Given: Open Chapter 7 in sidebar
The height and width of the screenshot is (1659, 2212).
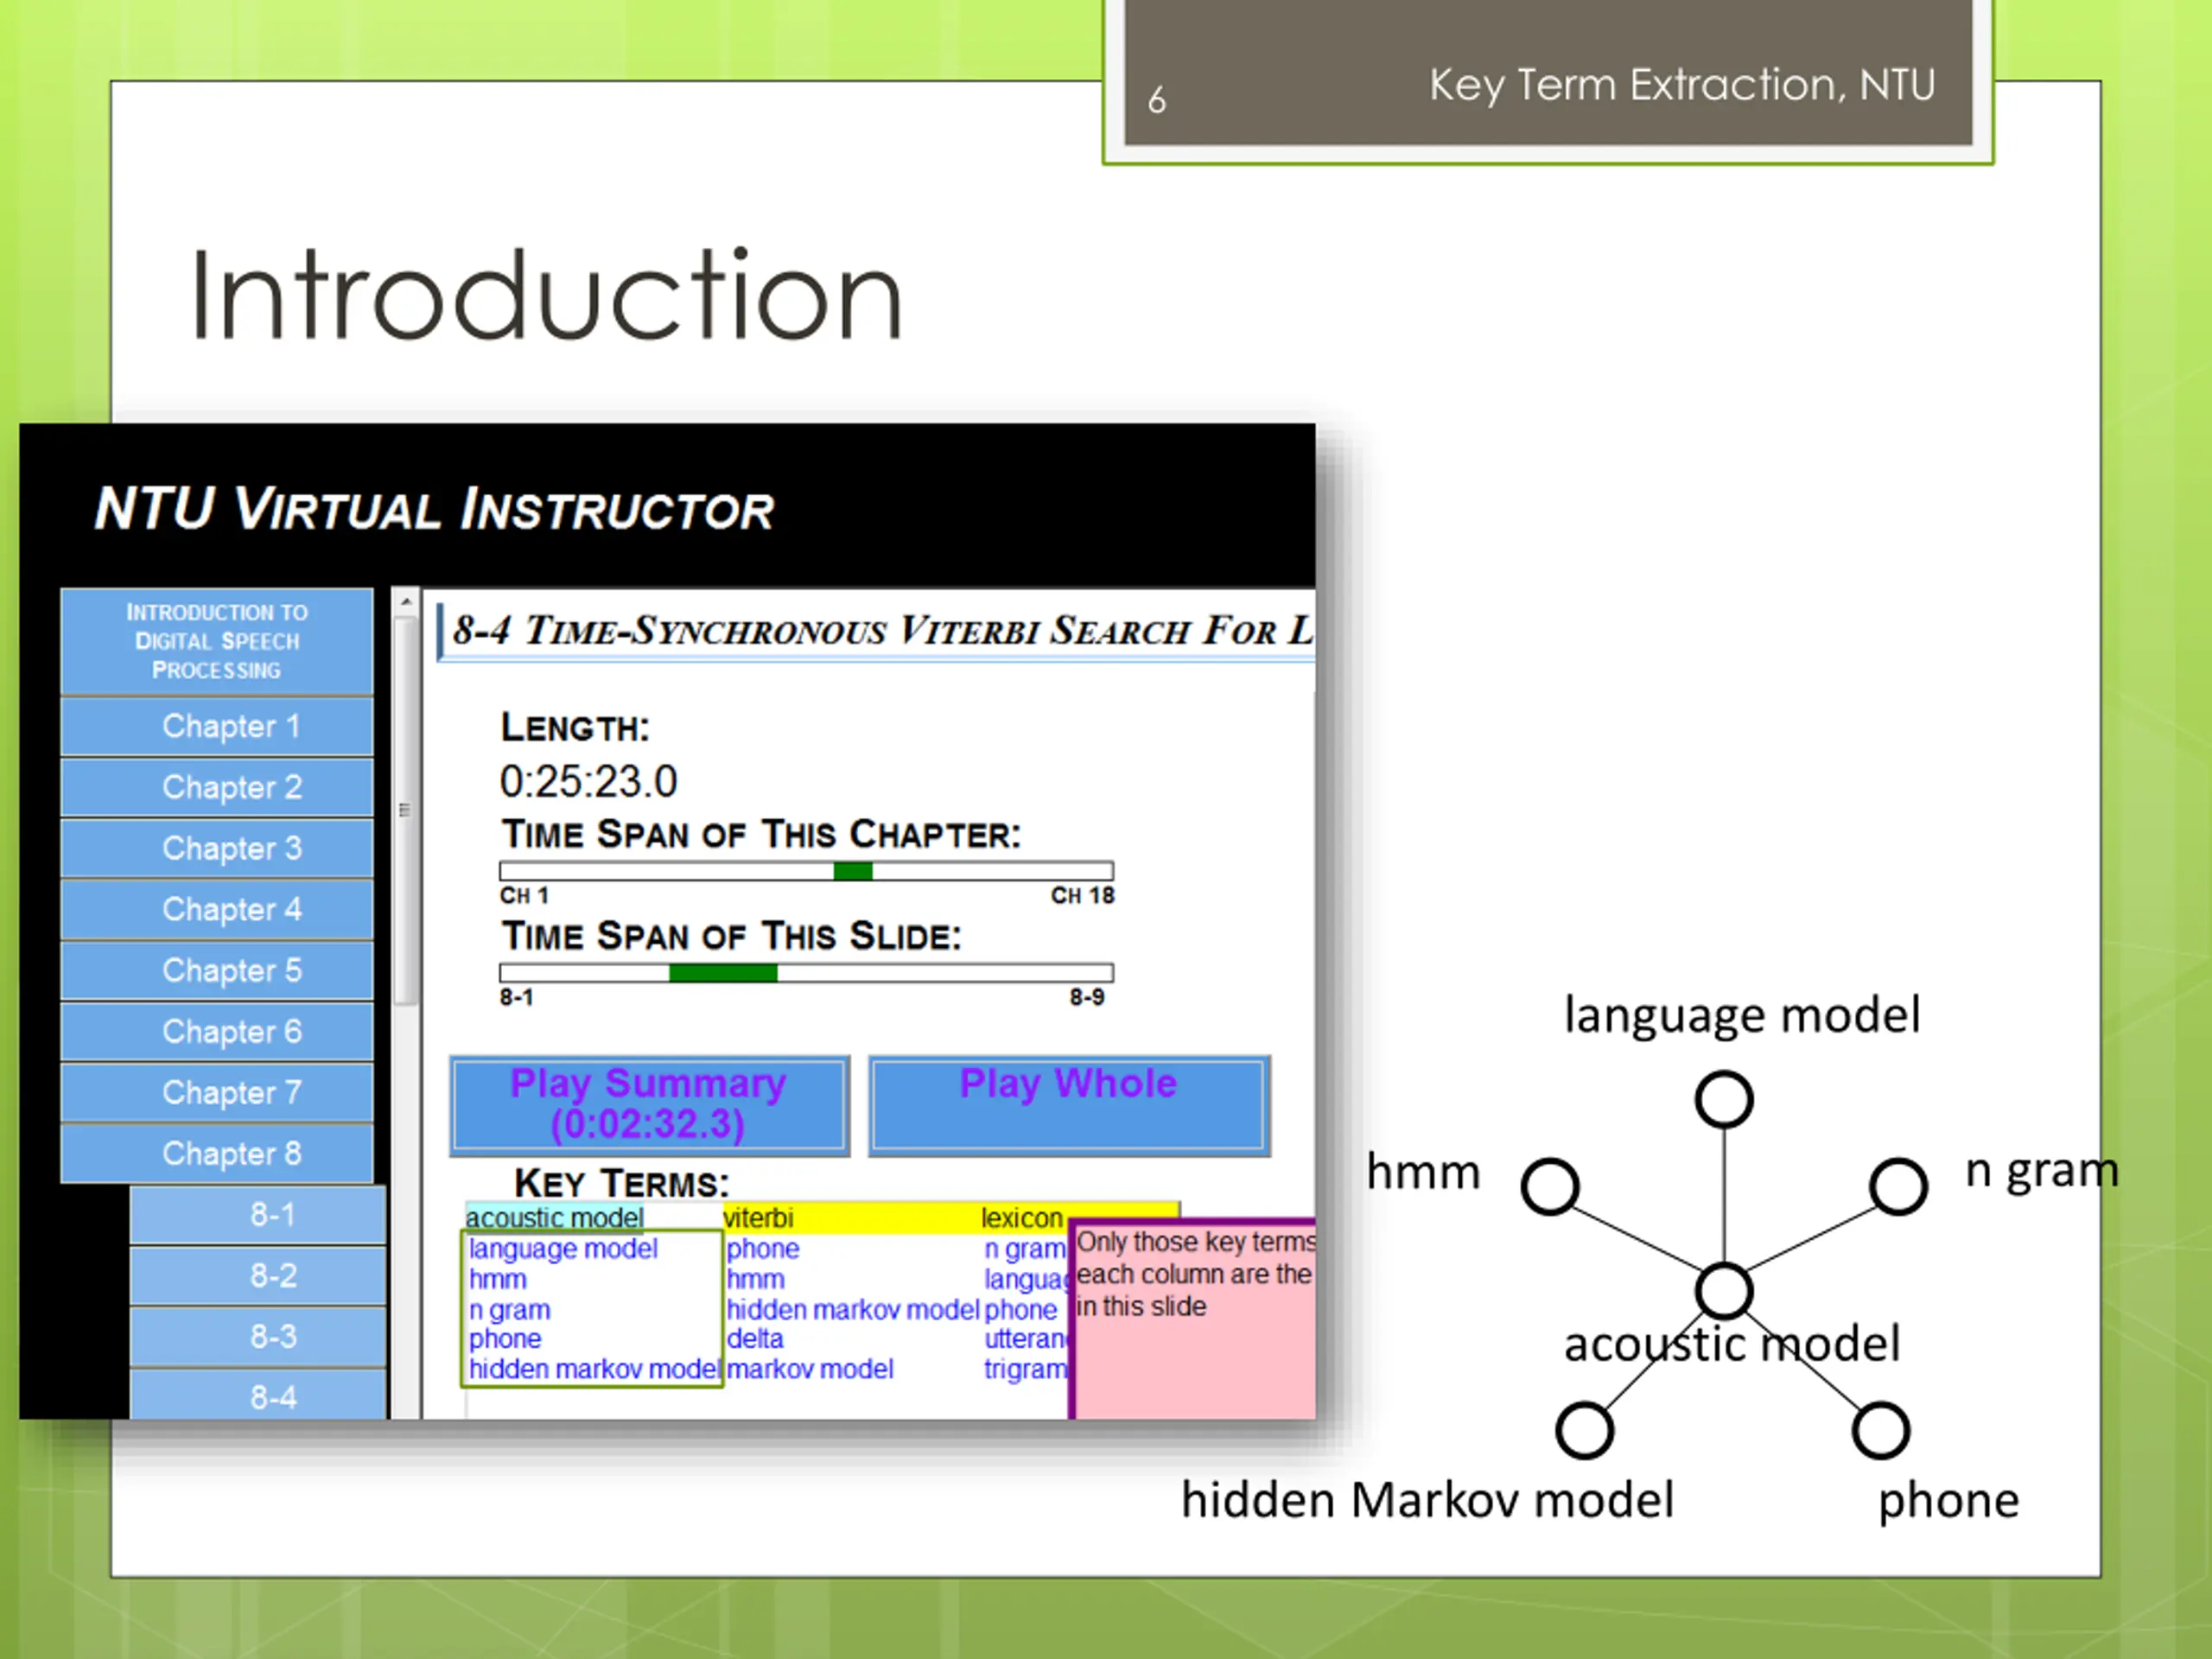Looking at the screenshot, I should click(217, 1092).
